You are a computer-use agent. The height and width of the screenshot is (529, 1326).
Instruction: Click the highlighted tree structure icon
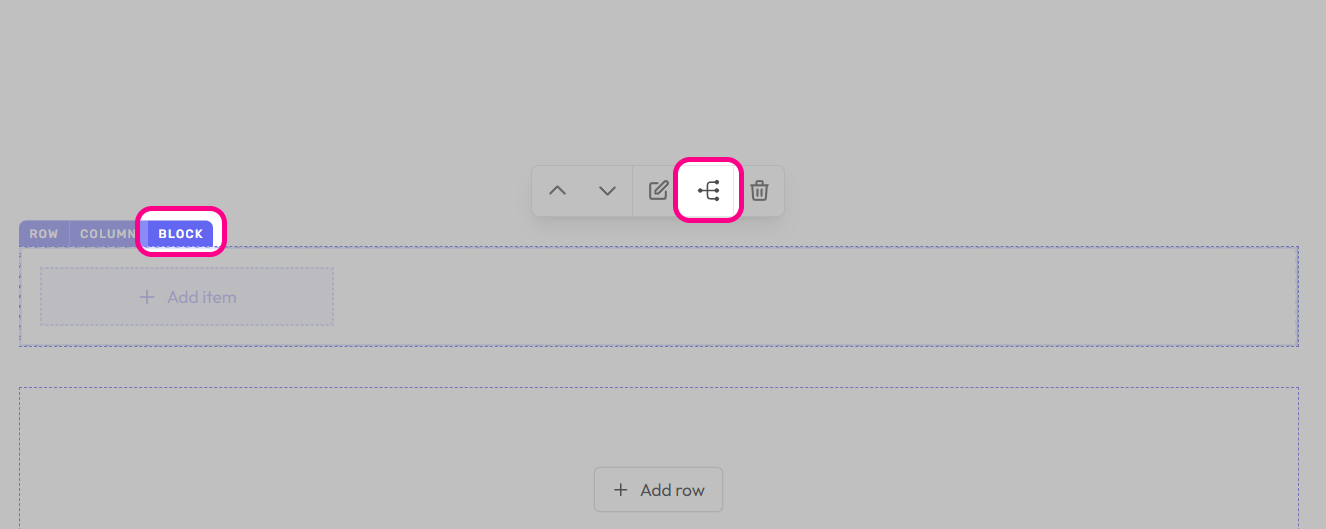(x=708, y=191)
